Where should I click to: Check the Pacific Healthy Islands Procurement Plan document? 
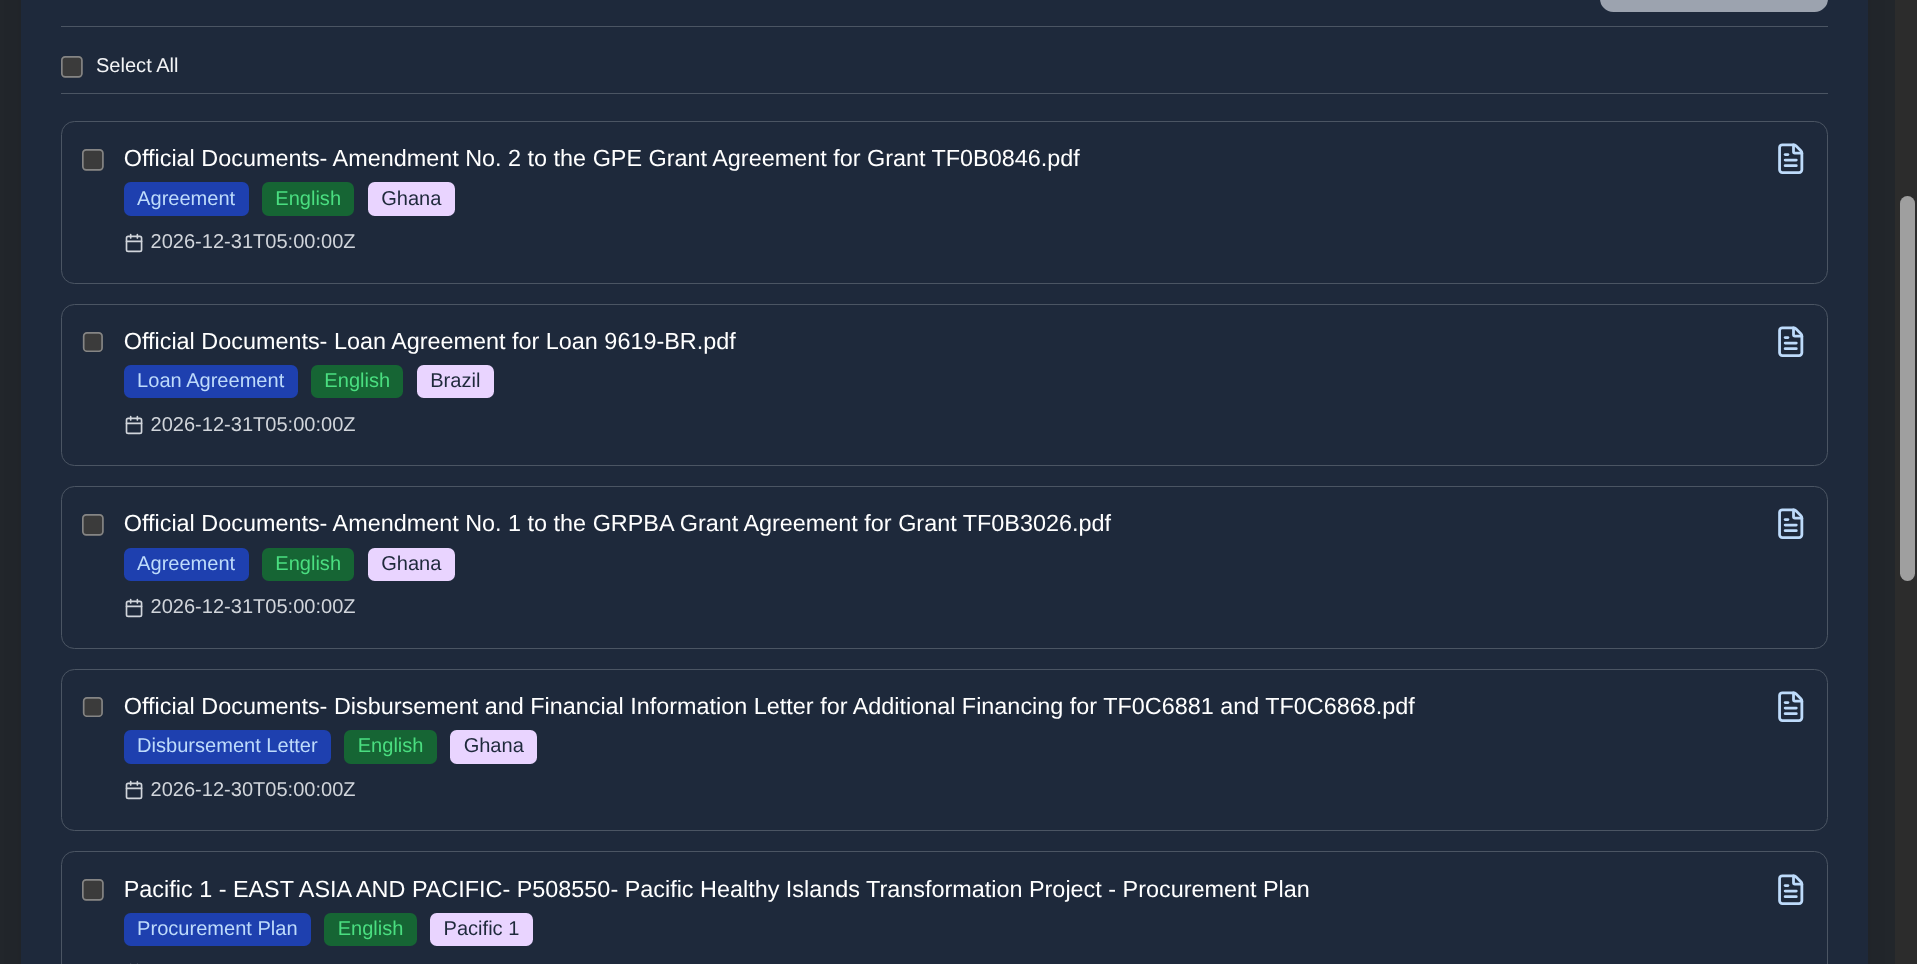tap(93, 890)
